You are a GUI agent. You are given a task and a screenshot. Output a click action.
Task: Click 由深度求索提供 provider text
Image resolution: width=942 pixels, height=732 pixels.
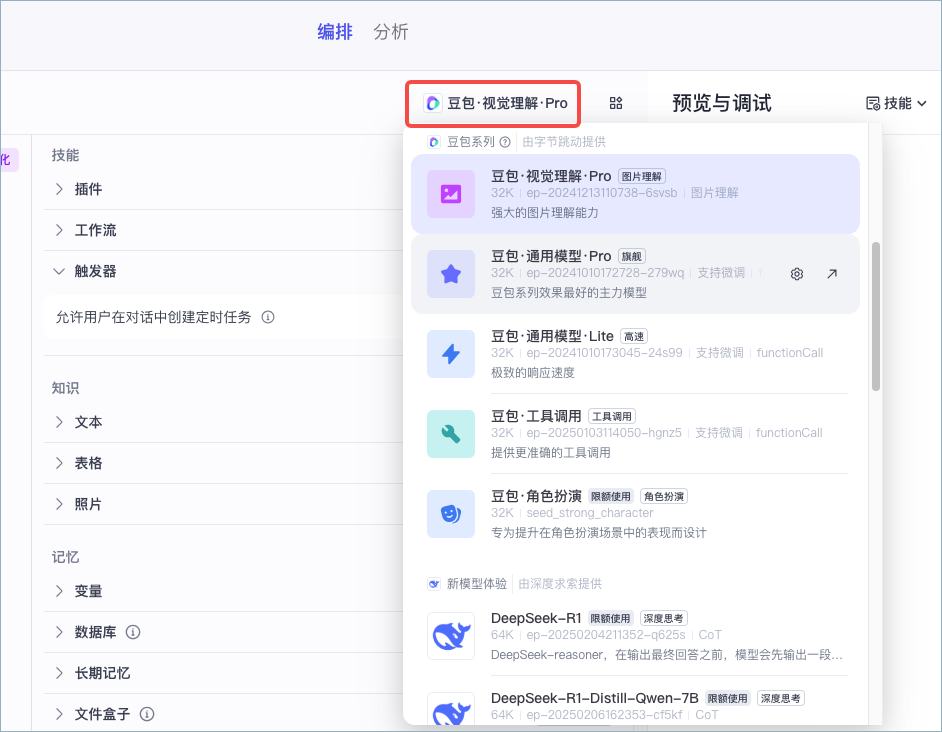(560, 584)
